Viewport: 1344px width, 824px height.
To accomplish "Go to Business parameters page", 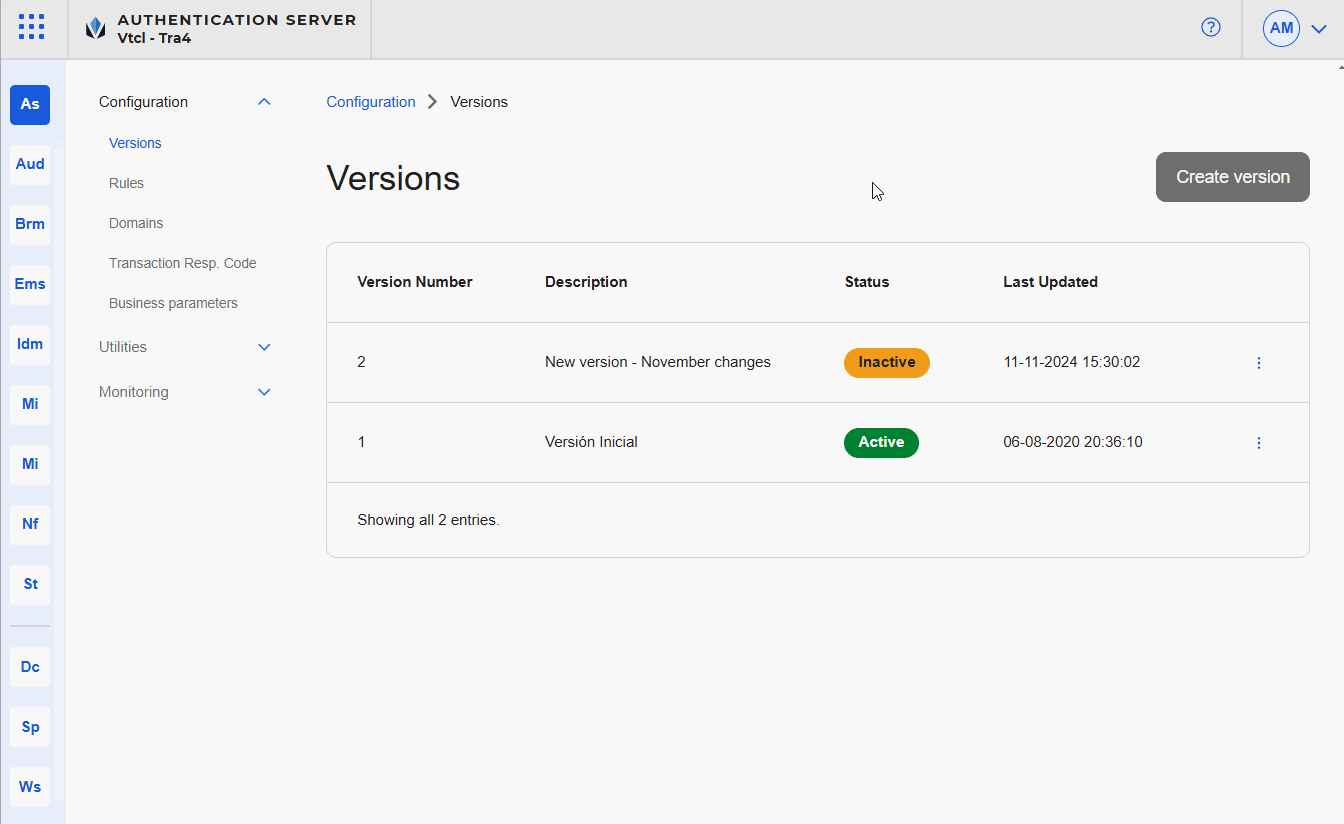I will [x=173, y=303].
